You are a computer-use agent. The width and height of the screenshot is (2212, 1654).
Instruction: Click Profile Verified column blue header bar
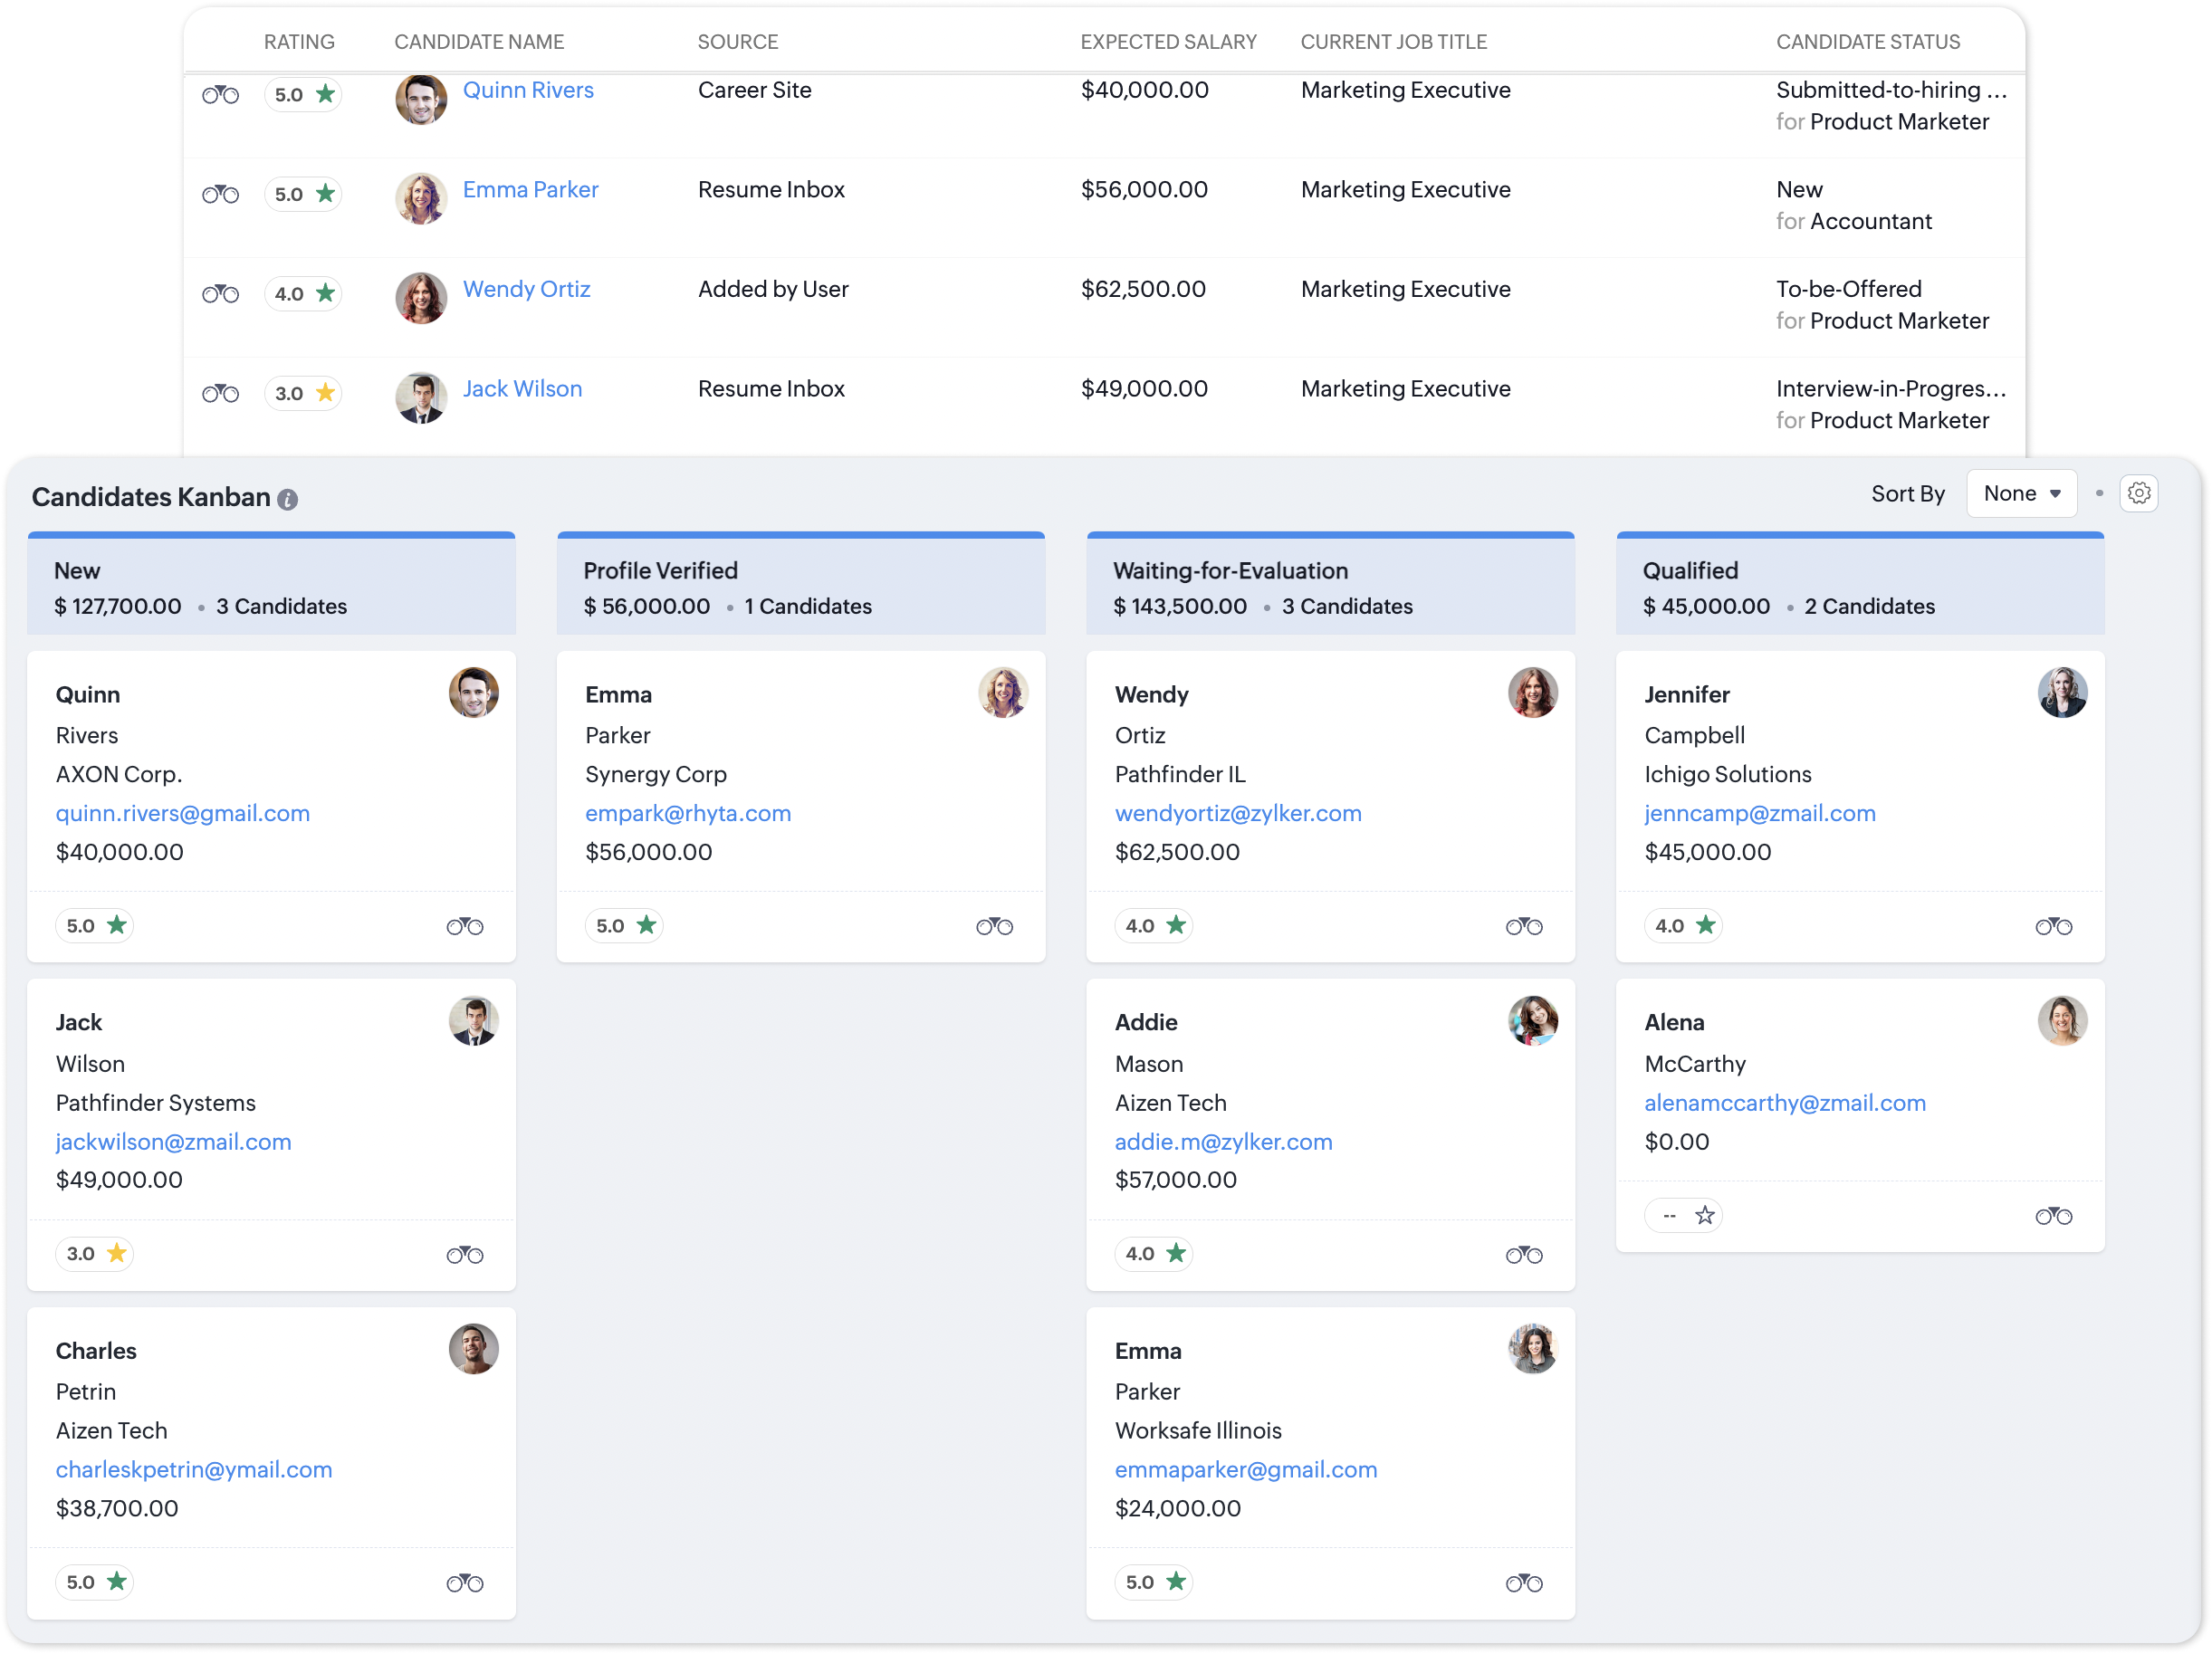pyautogui.click(x=800, y=536)
